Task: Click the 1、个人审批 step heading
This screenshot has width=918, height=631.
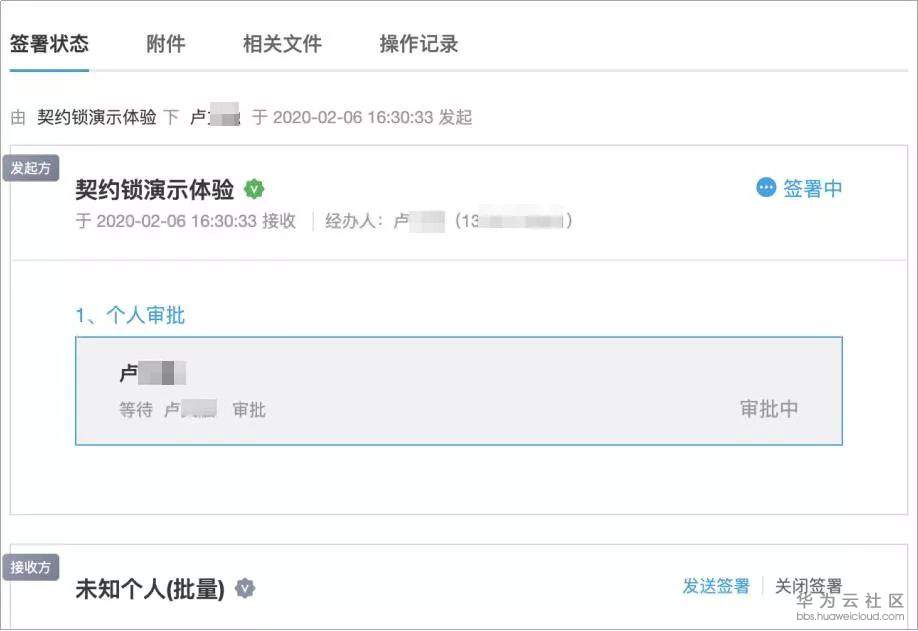Action: coord(130,316)
